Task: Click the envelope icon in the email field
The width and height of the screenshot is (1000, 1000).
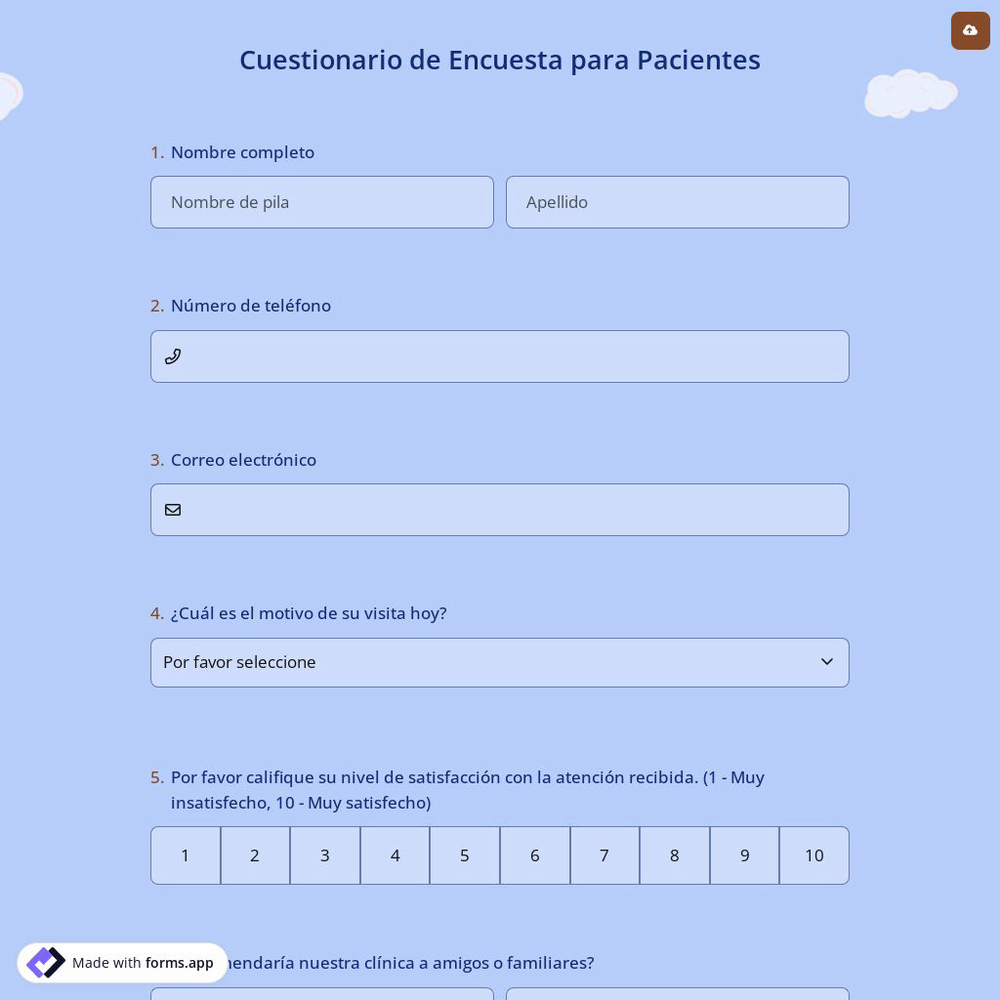Action: tap(173, 509)
